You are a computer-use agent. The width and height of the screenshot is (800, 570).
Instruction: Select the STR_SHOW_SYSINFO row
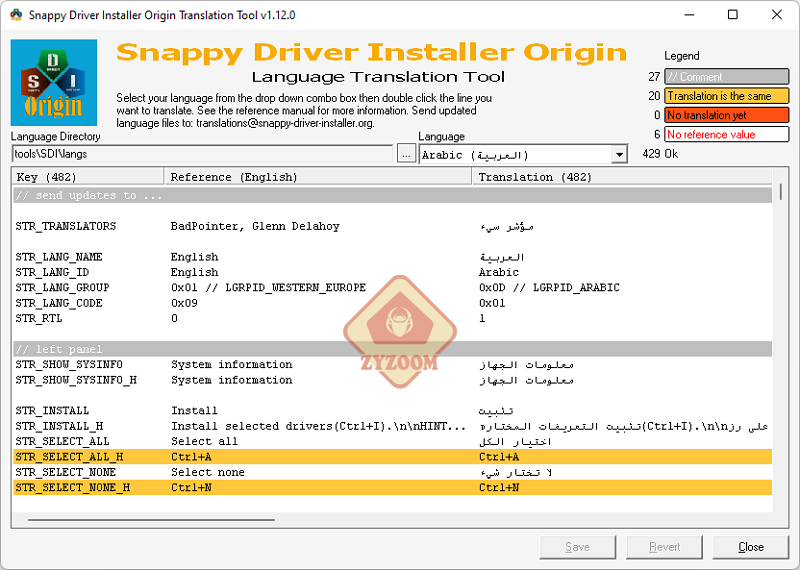(392, 364)
